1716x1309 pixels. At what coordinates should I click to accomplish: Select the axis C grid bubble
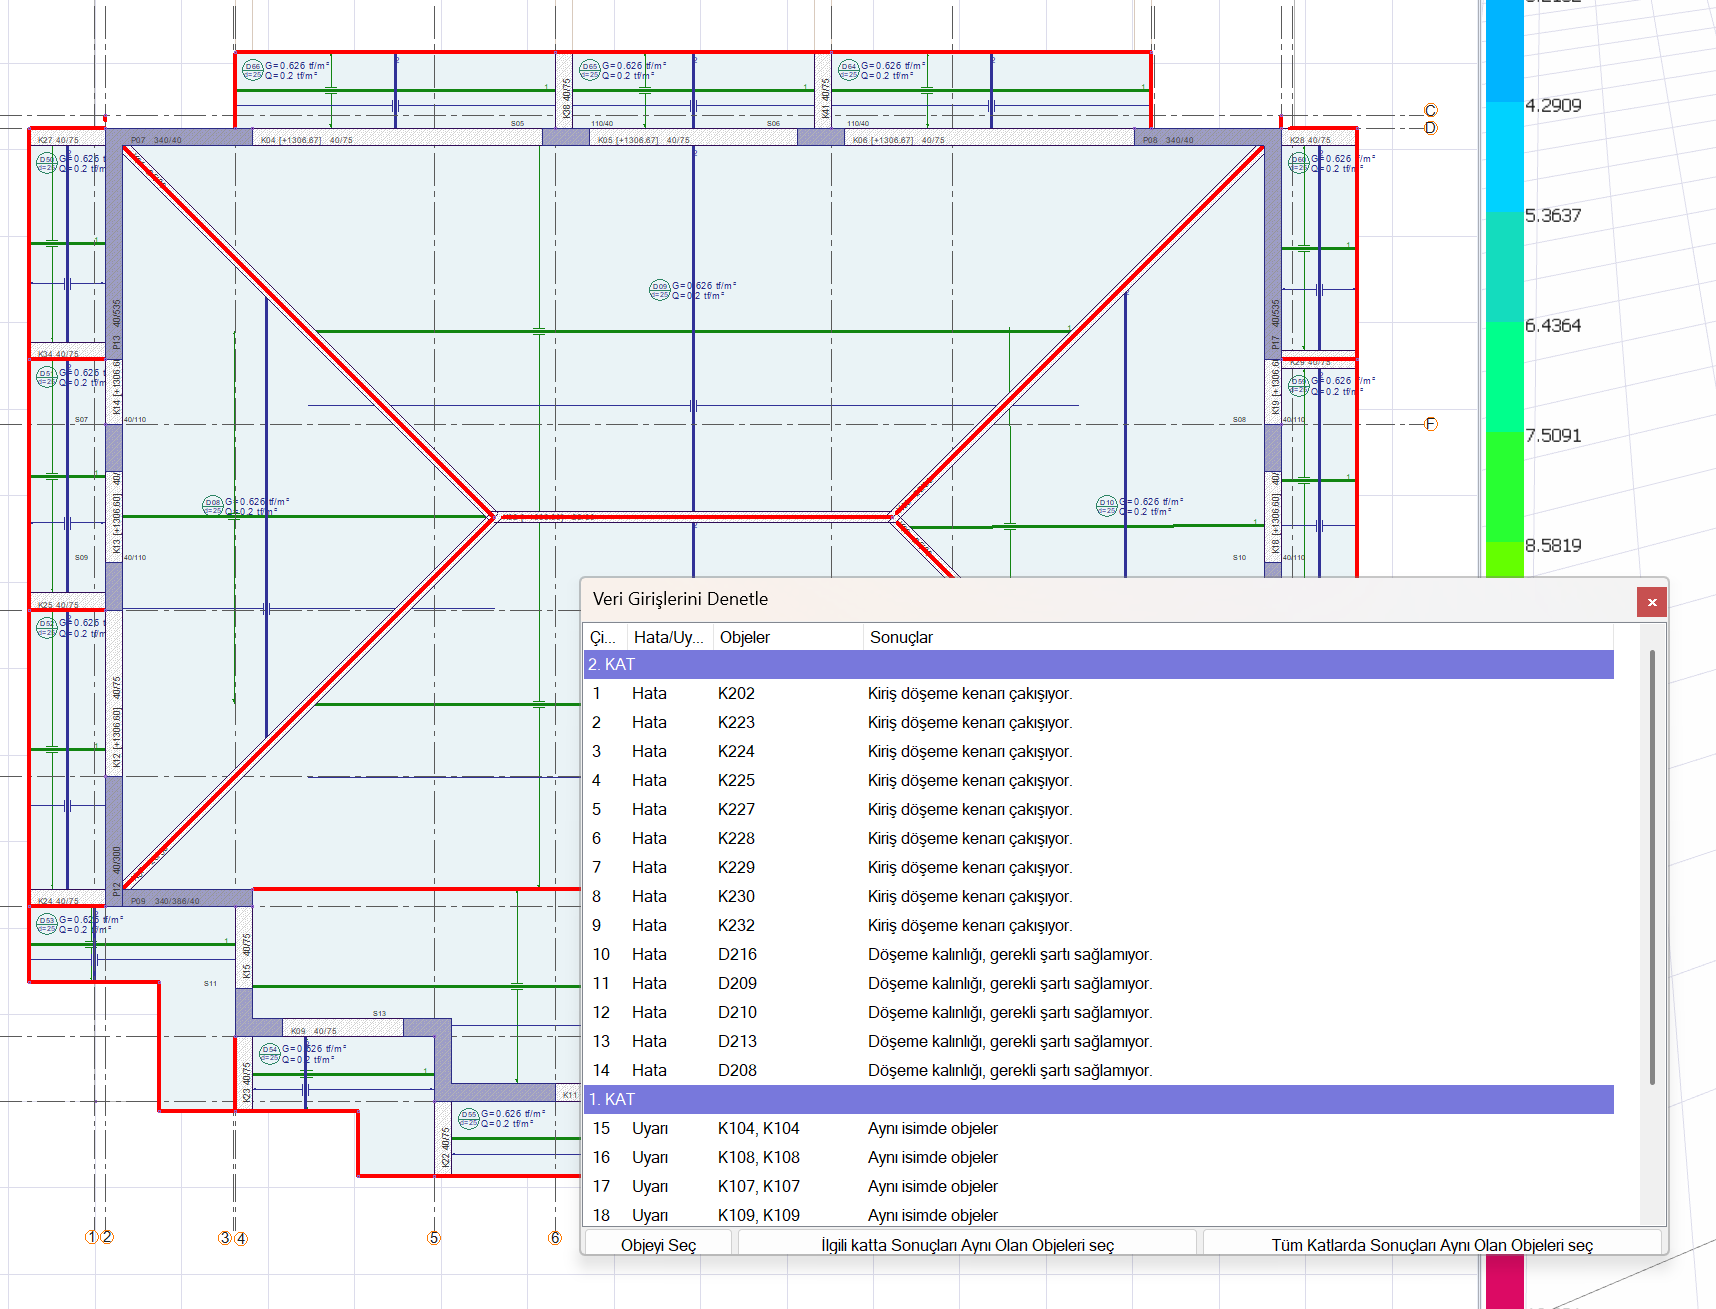pyautogui.click(x=1430, y=110)
